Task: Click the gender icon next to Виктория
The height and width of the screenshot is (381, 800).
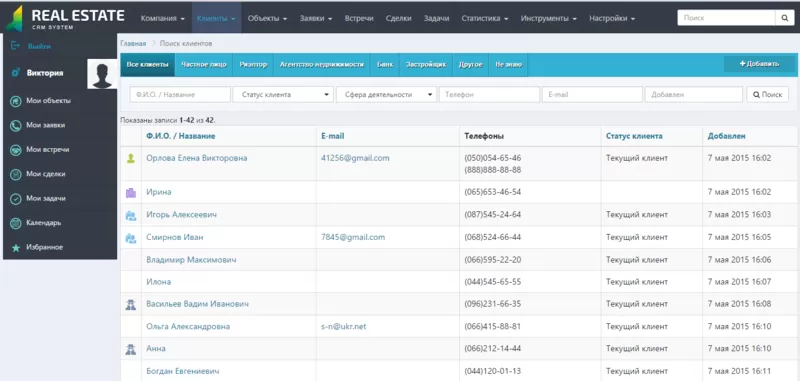Action: coord(15,73)
